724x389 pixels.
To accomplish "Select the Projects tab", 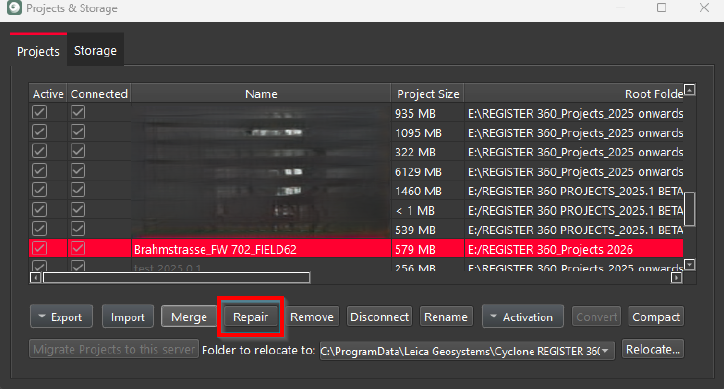I will pyautogui.click(x=38, y=51).
